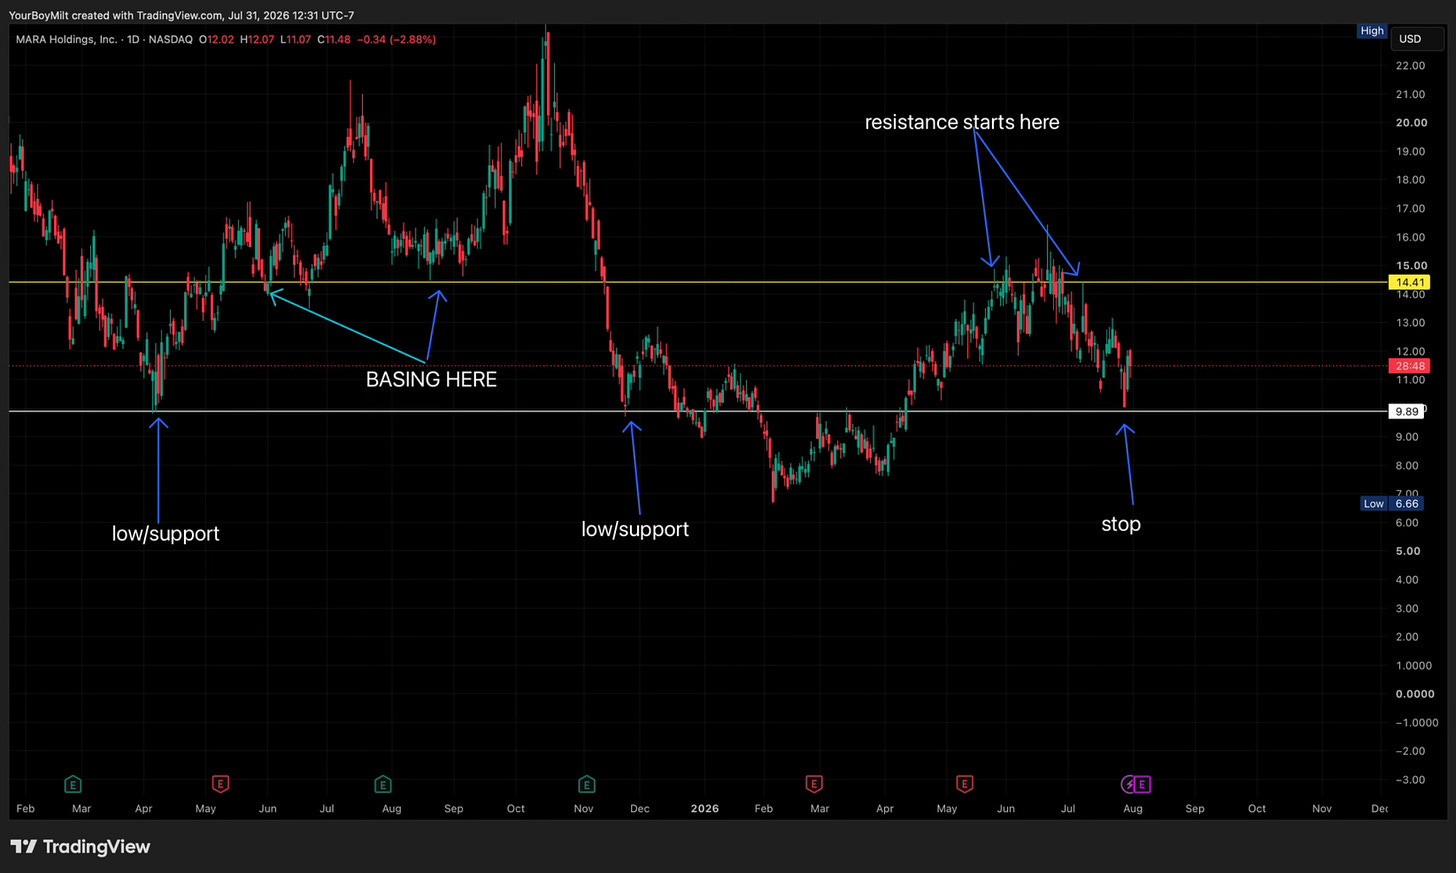The image size is (1456, 873).
Task: Click the 20.00 price axis label
Action: click(x=1411, y=123)
